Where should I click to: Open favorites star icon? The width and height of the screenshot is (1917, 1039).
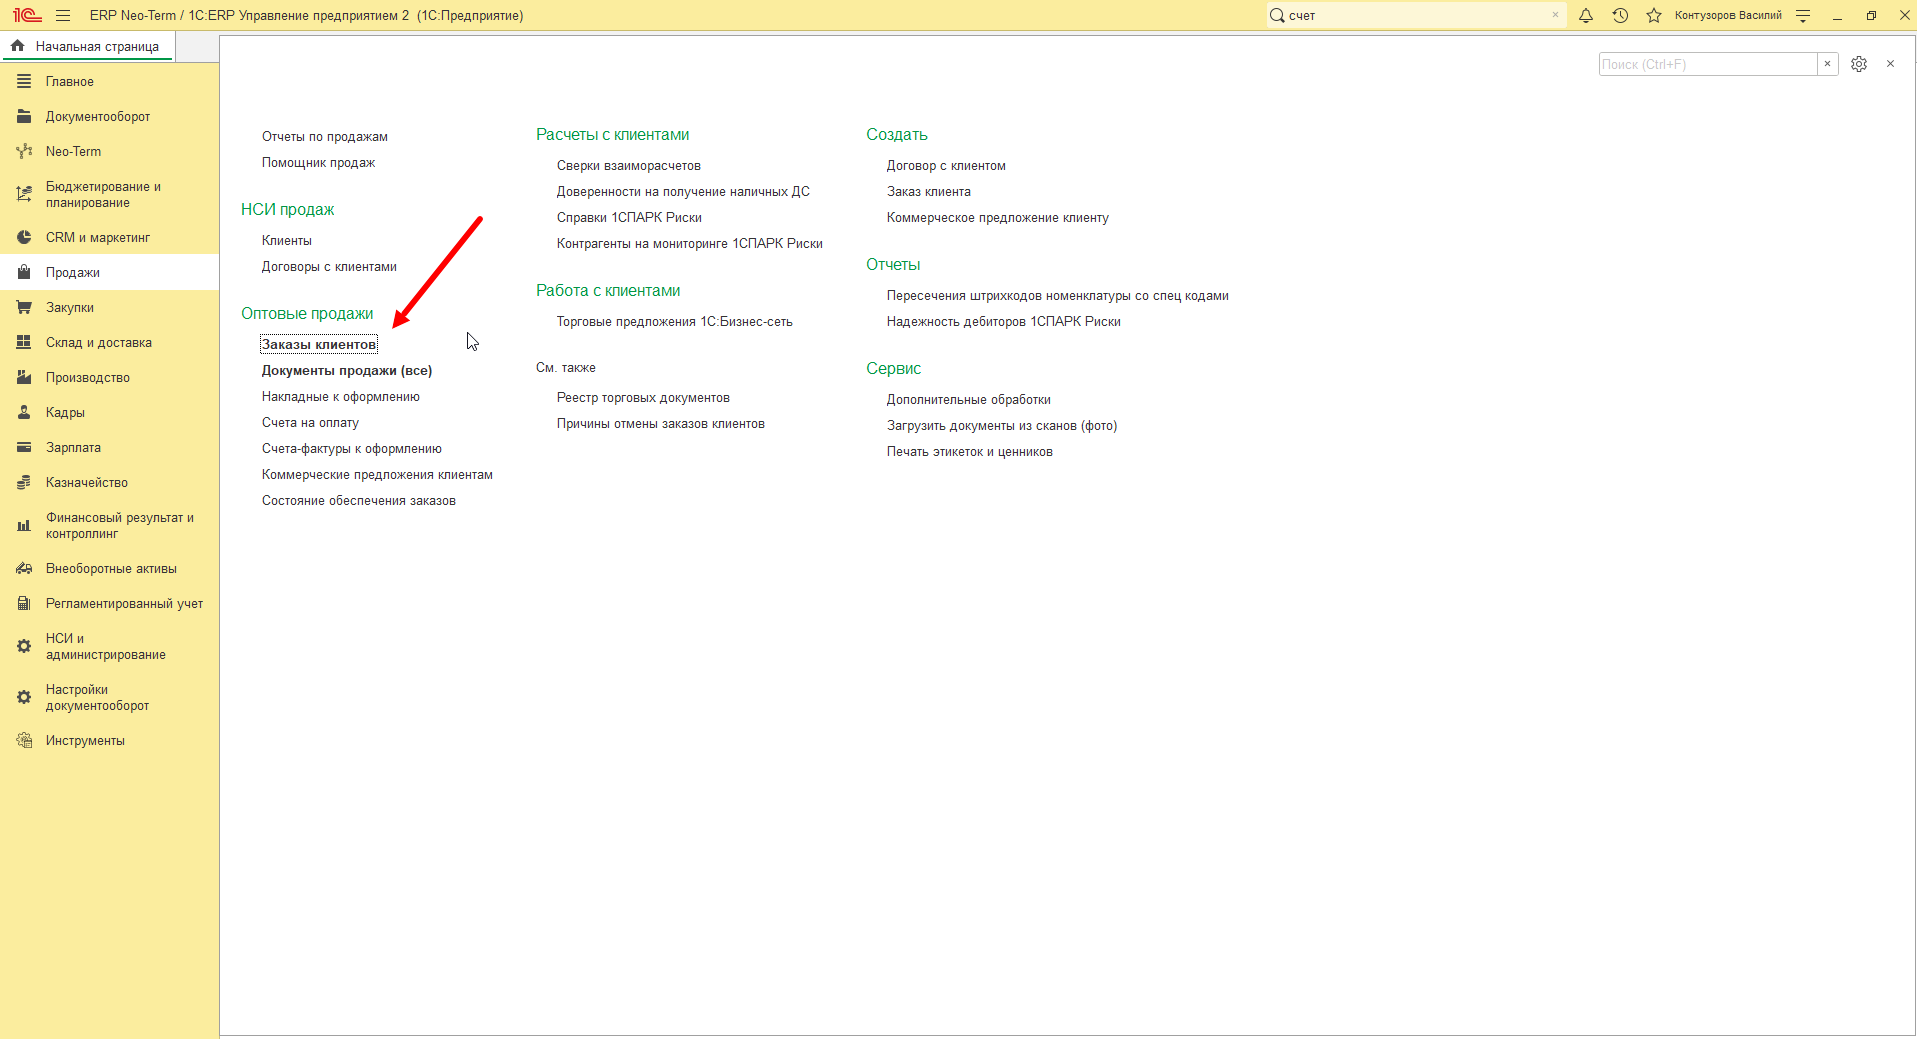1654,15
